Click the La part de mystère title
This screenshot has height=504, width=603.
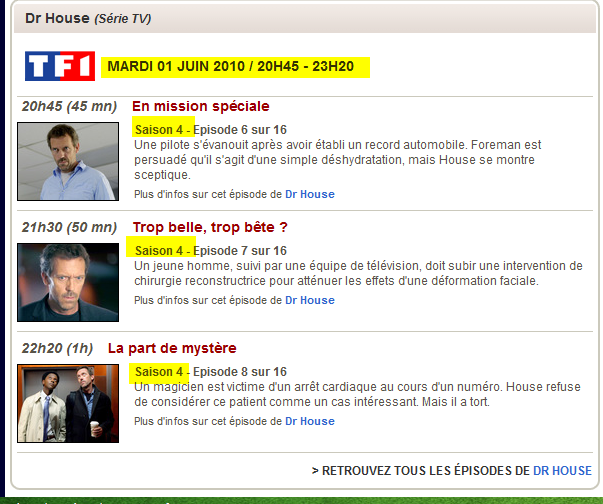coord(172,348)
